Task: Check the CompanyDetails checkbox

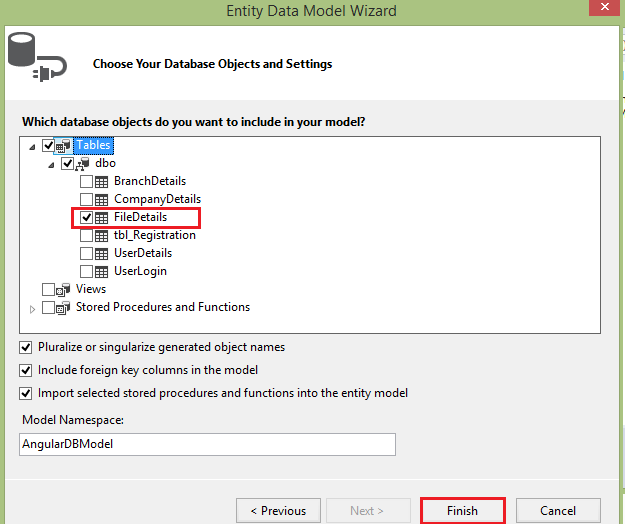Action: click(86, 200)
